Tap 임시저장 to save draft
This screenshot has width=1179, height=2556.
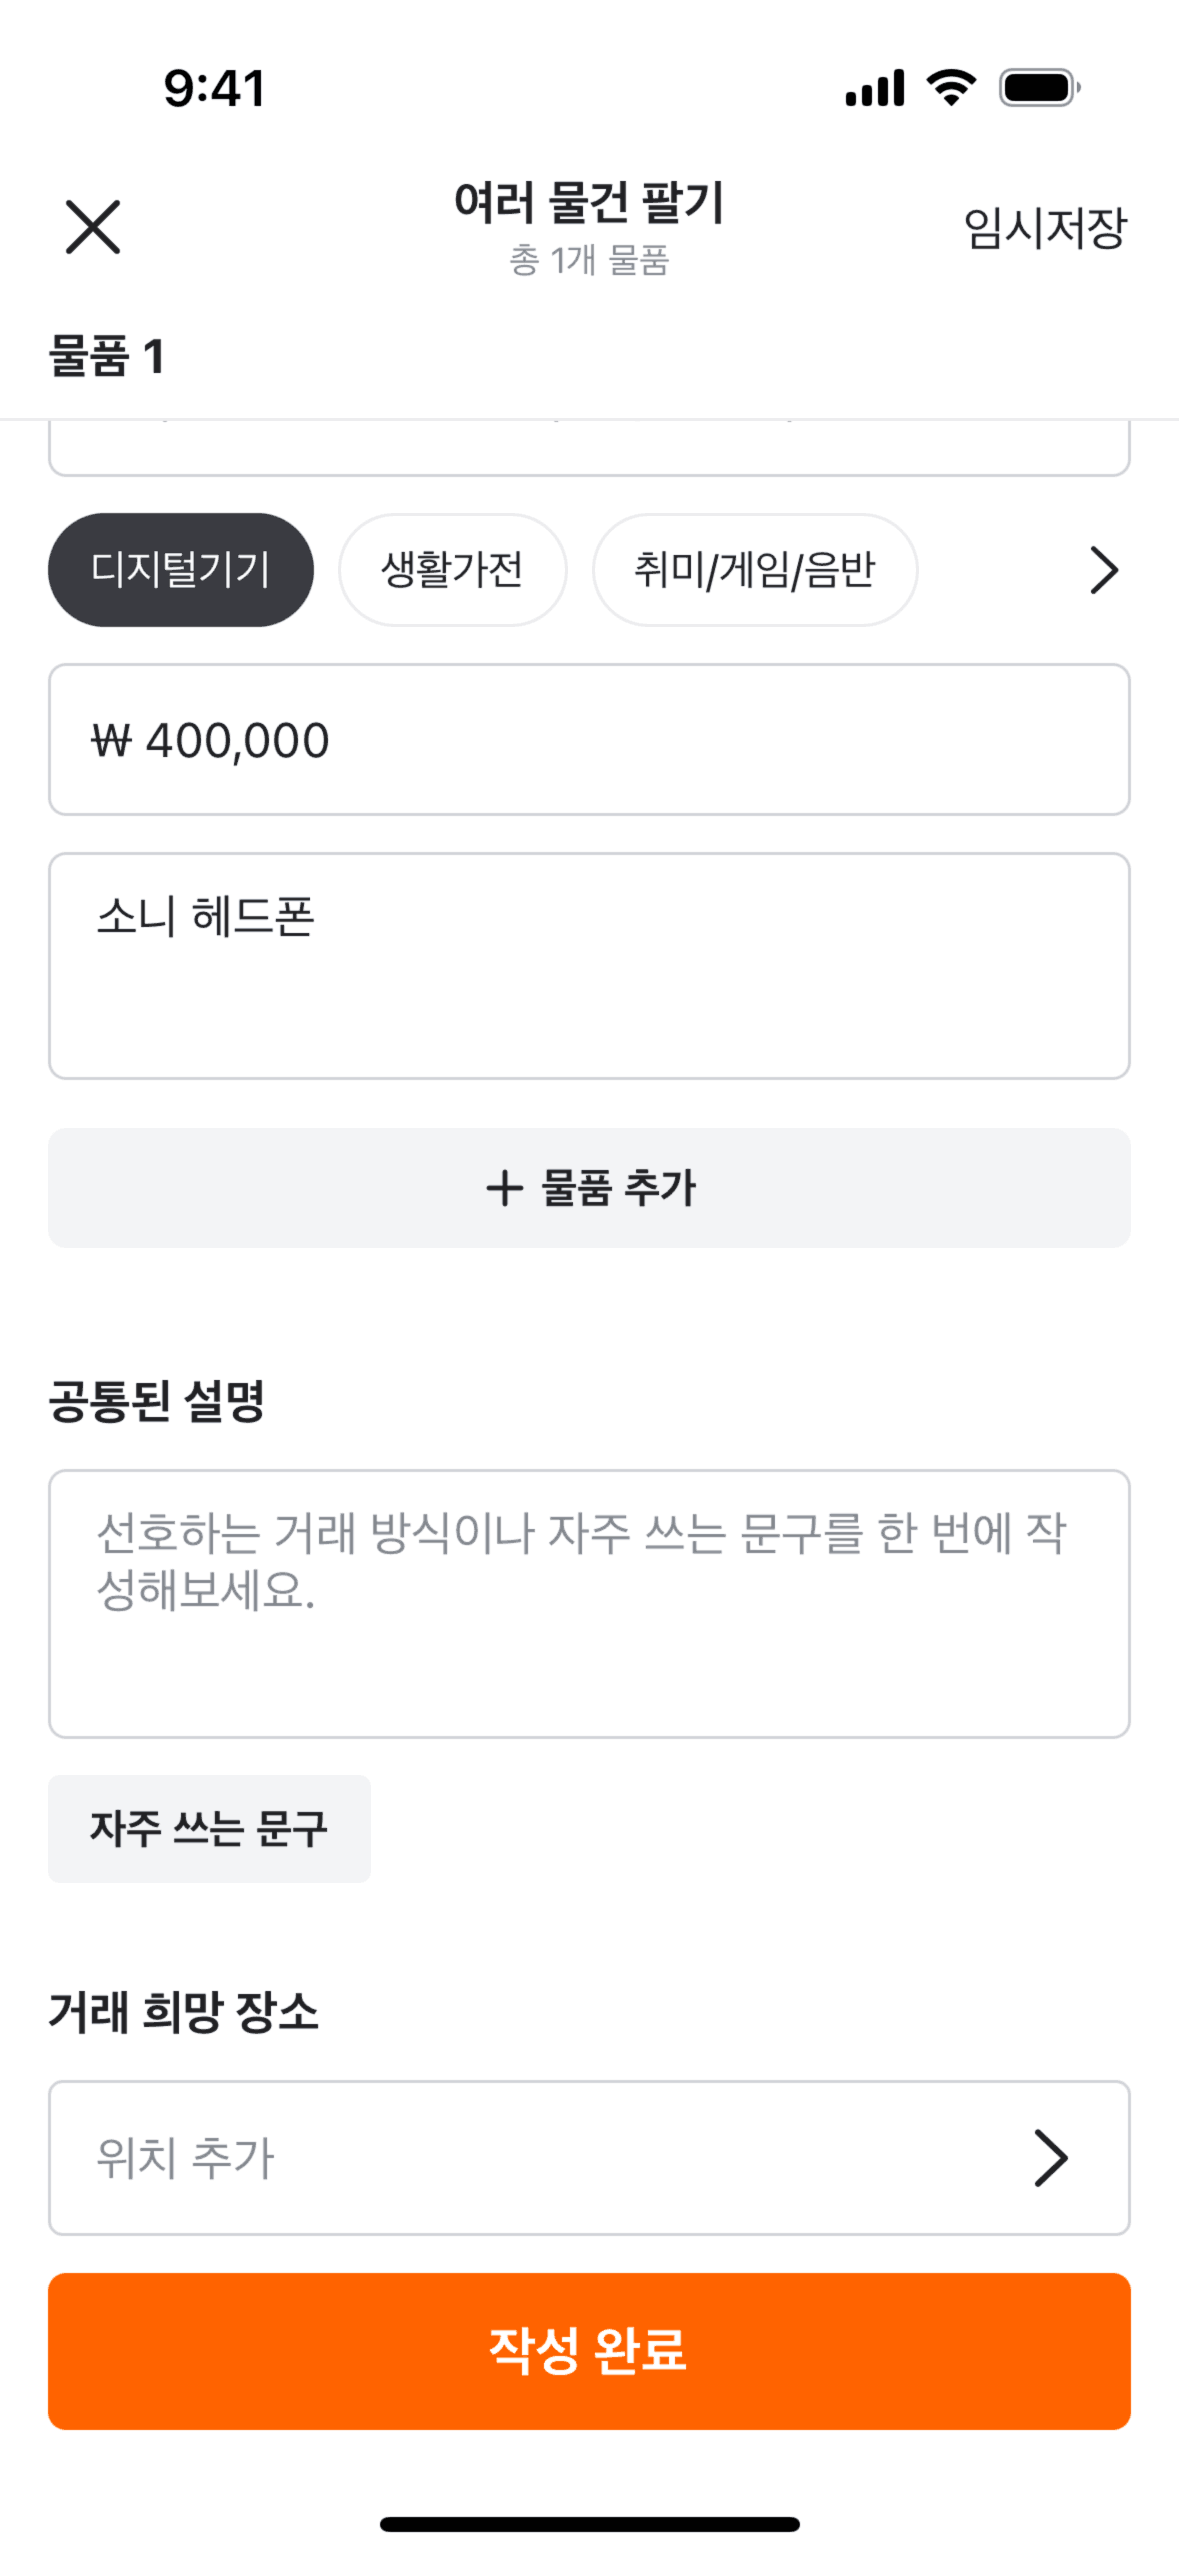(1044, 228)
